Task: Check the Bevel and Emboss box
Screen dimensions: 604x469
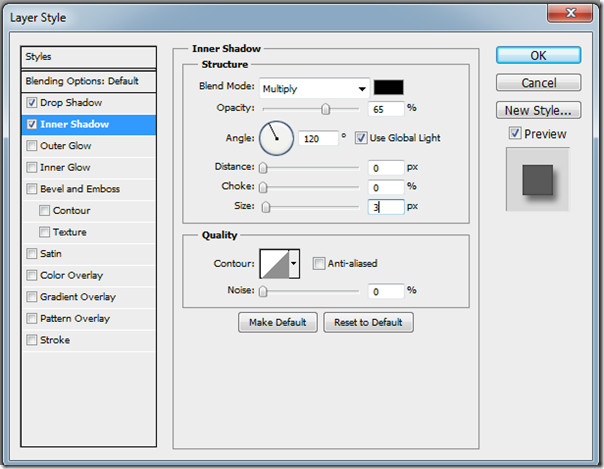Action: click(x=32, y=189)
